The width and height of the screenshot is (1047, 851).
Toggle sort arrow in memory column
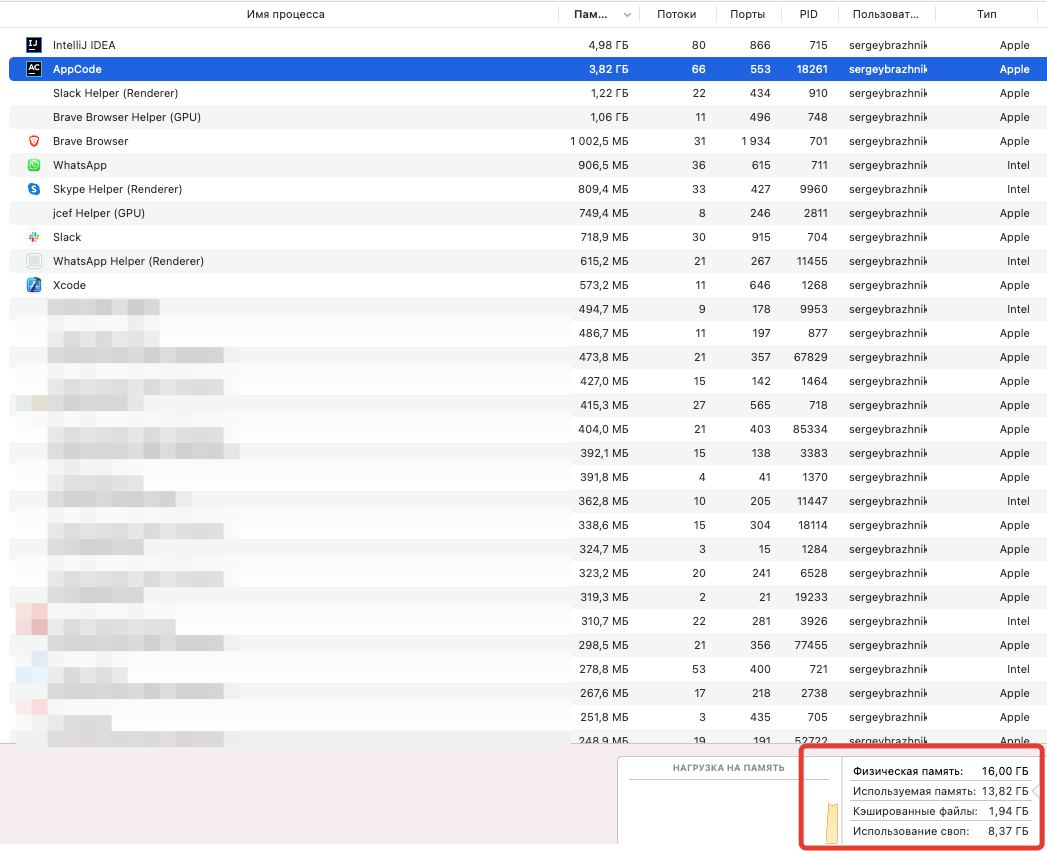(x=627, y=15)
